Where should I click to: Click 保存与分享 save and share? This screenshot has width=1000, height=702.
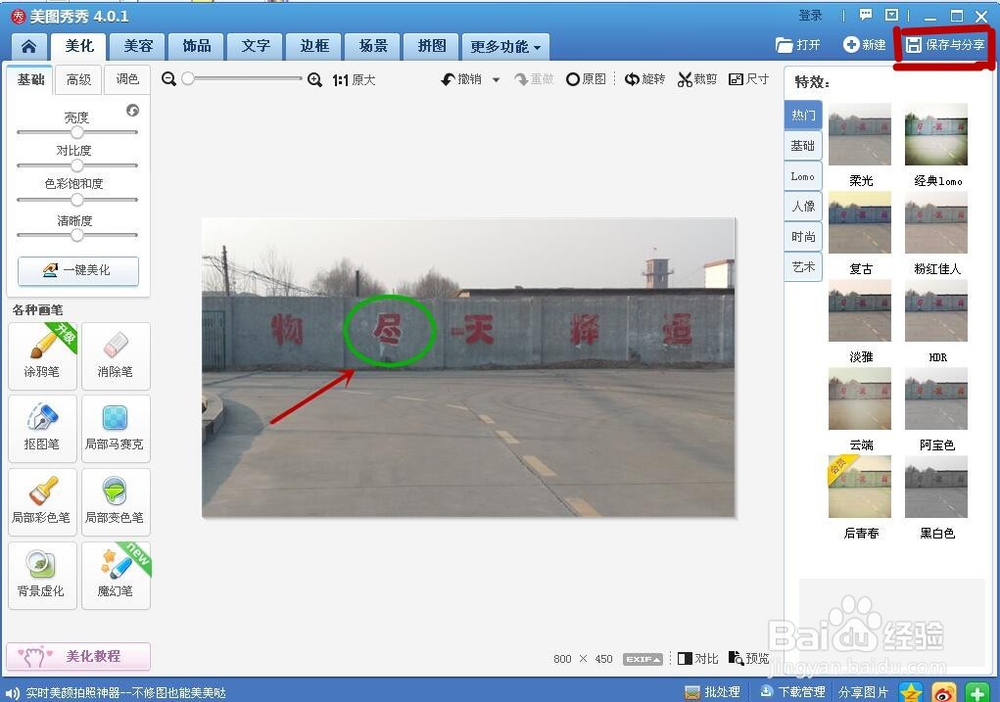point(945,45)
